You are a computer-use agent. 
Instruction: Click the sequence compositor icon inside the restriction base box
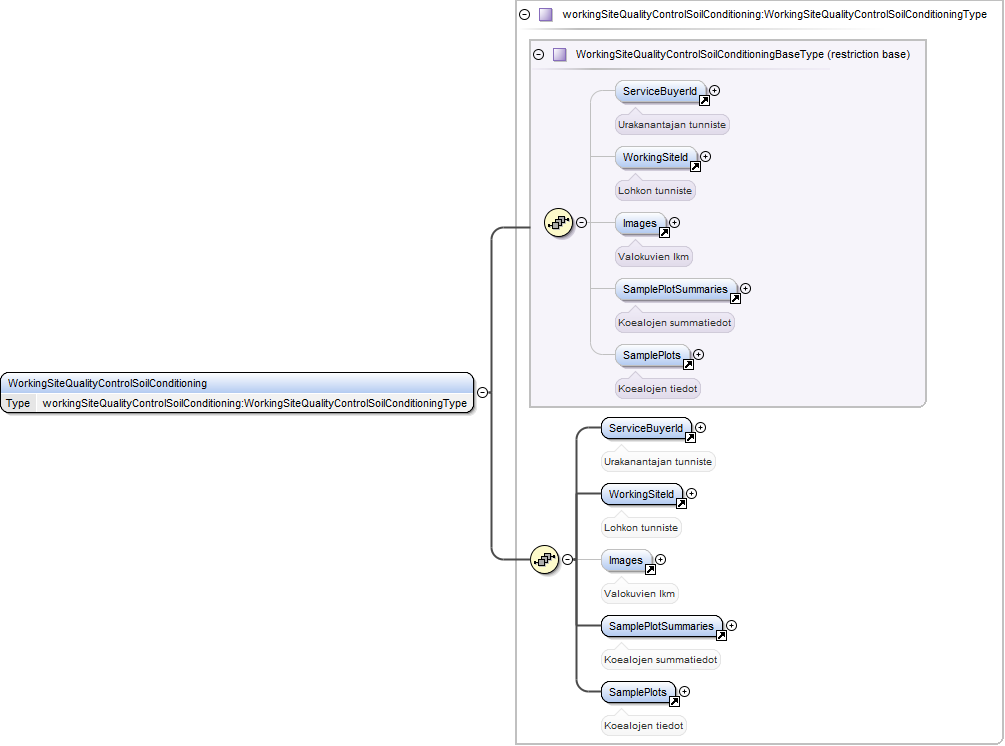558,223
